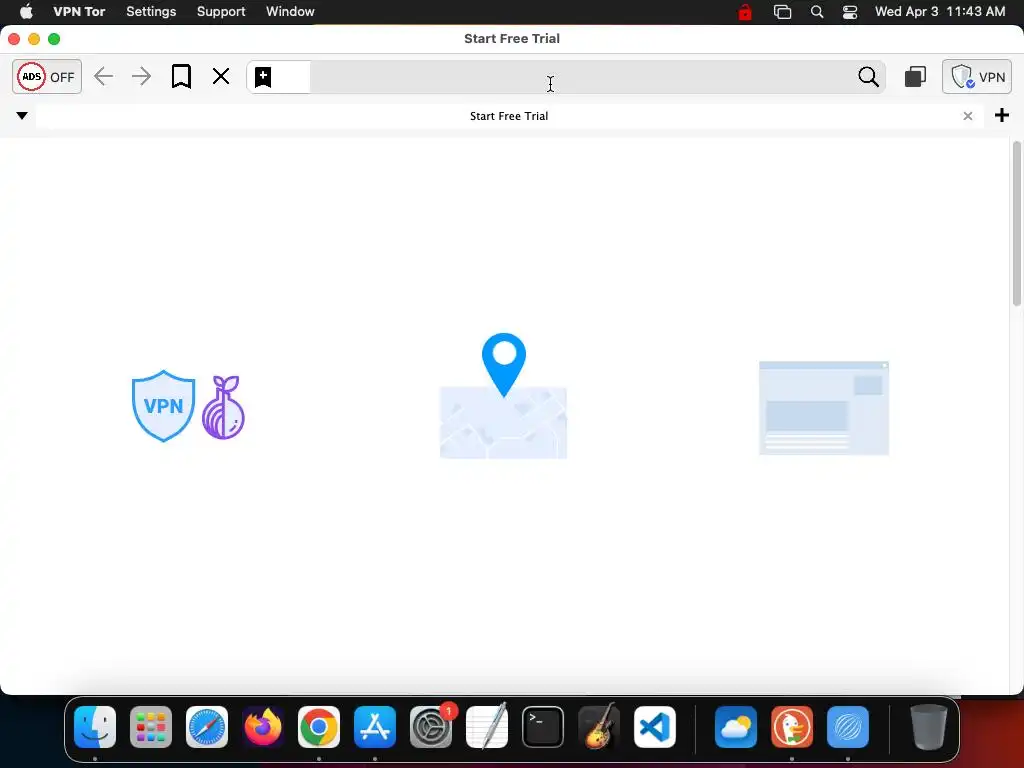Image resolution: width=1024 pixels, height=768 pixels.
Task: Add bookmark using the plus bookmark icon
Action: click(263, 76)
